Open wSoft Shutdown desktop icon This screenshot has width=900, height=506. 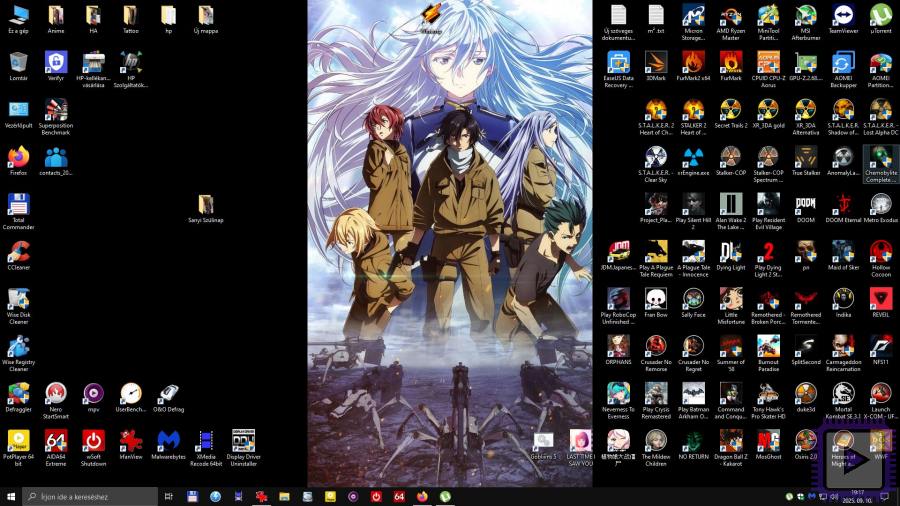(x=93, y=449)
